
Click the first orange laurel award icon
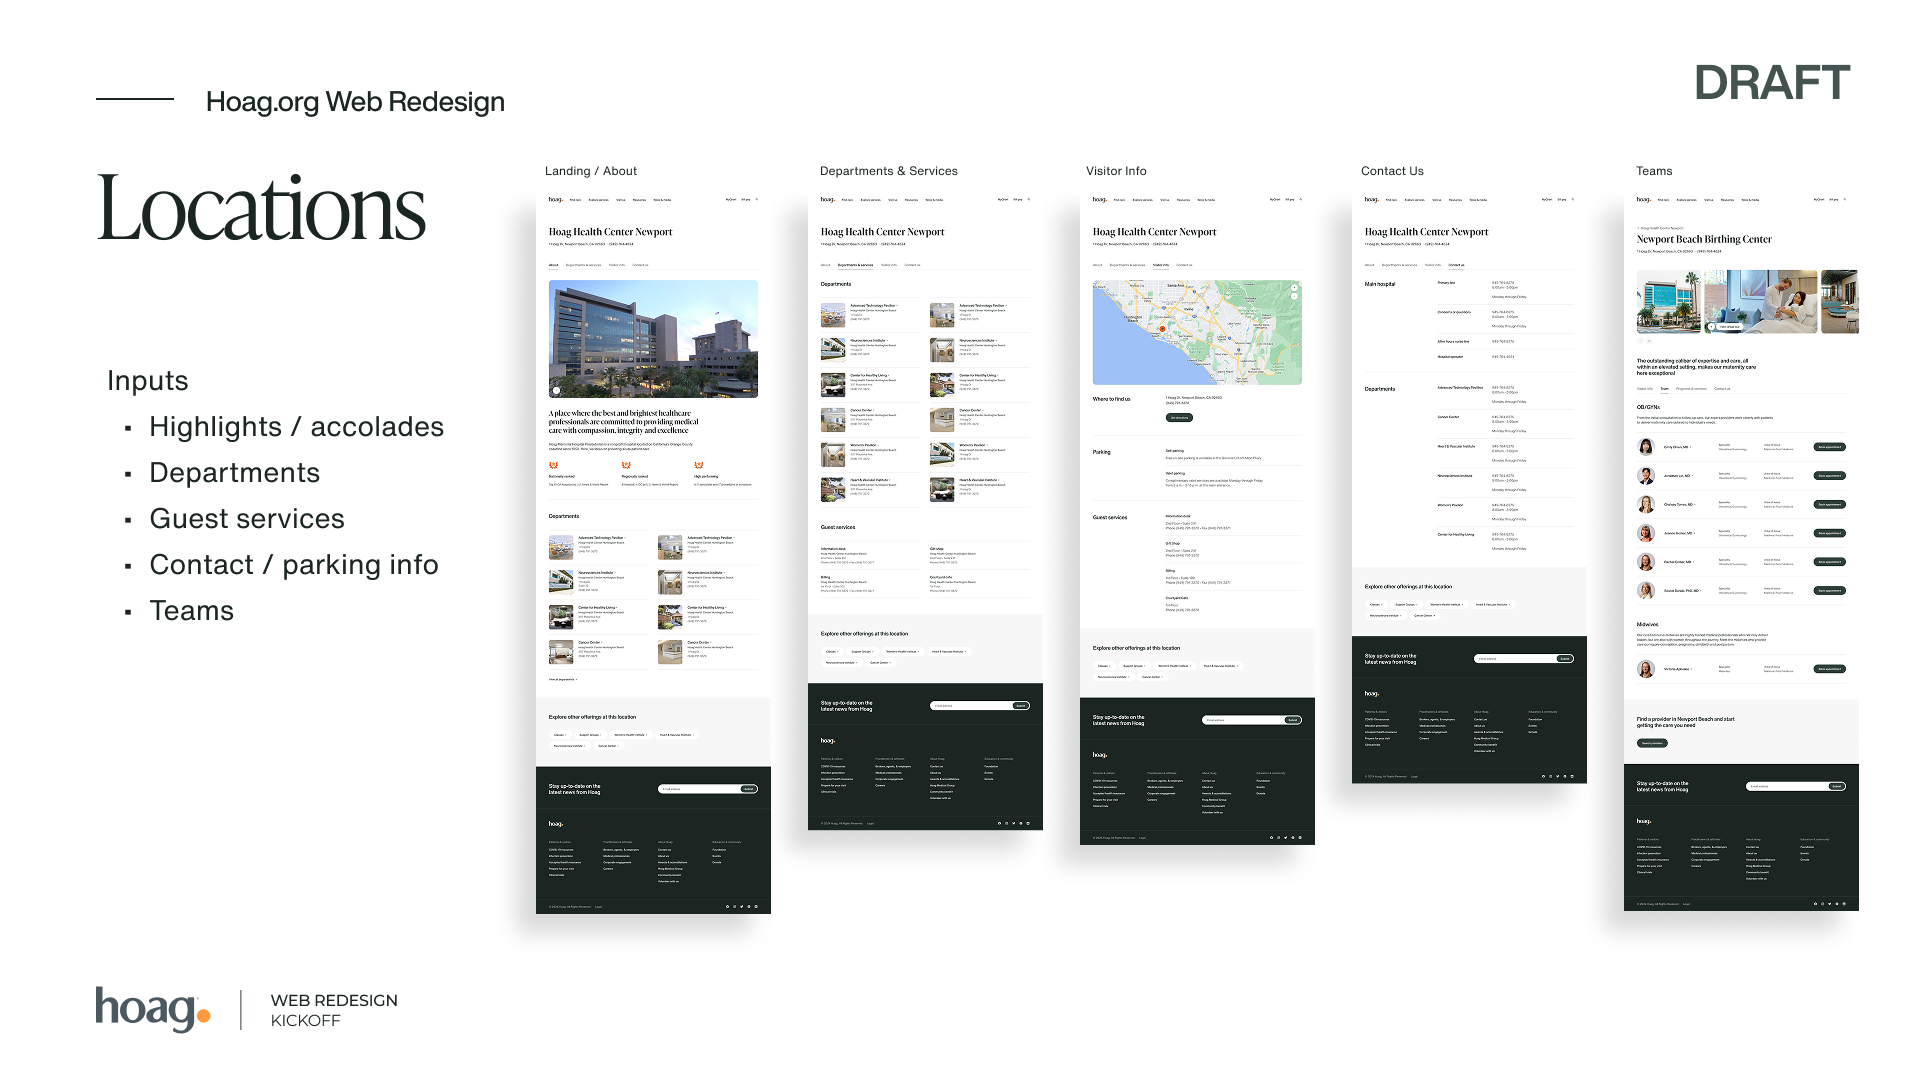point(553,465)
